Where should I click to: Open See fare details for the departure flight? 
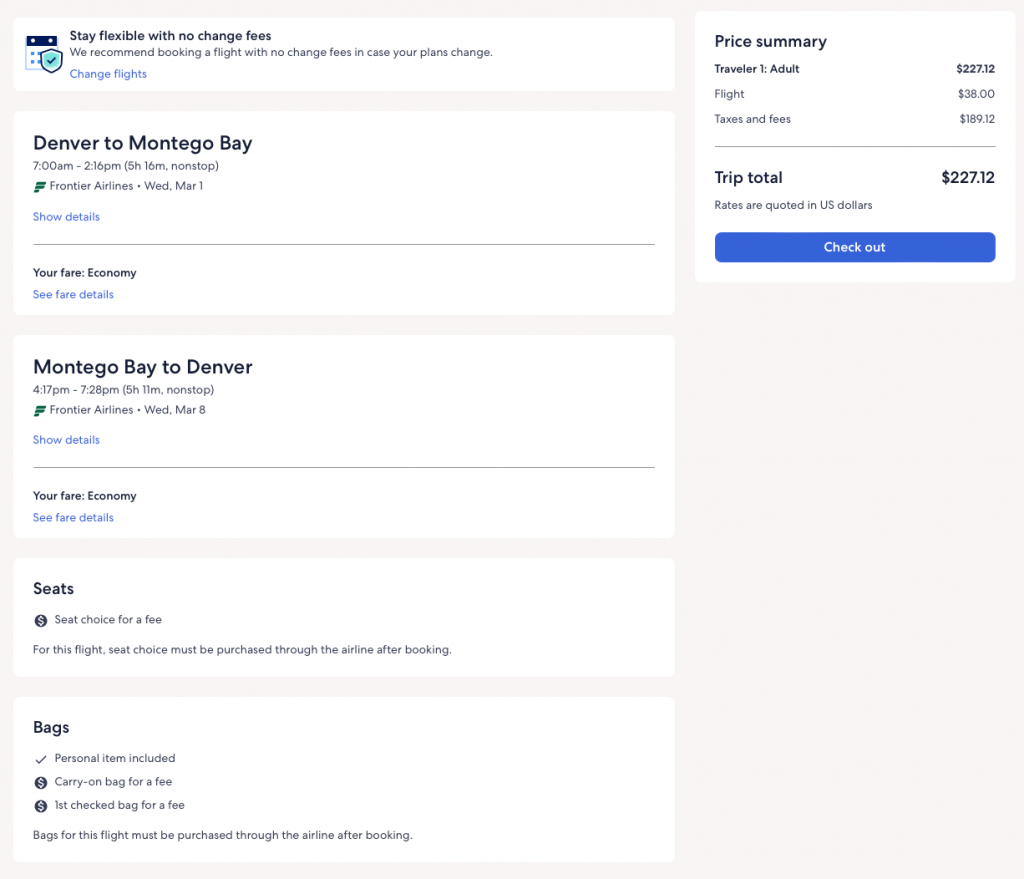73,295
